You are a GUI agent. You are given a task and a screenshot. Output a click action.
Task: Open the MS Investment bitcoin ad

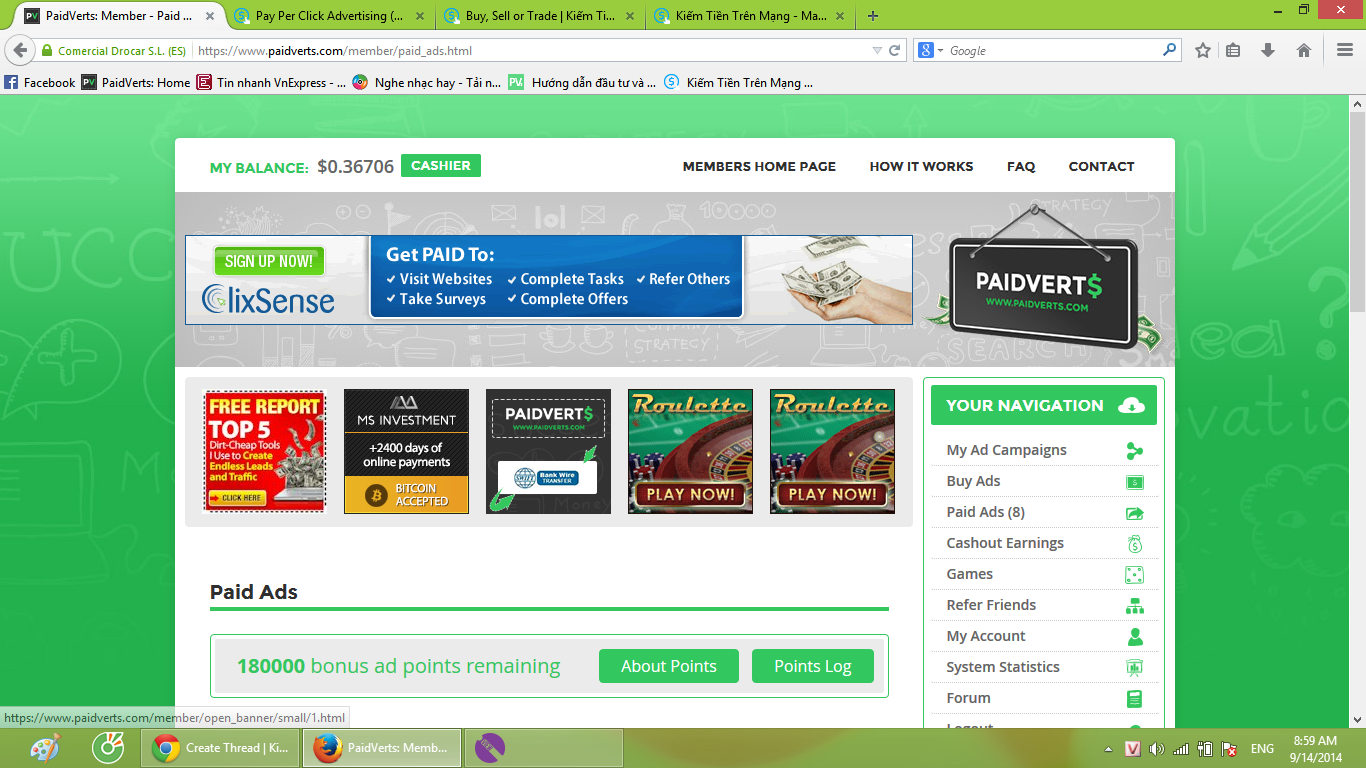tap(406, 452)
